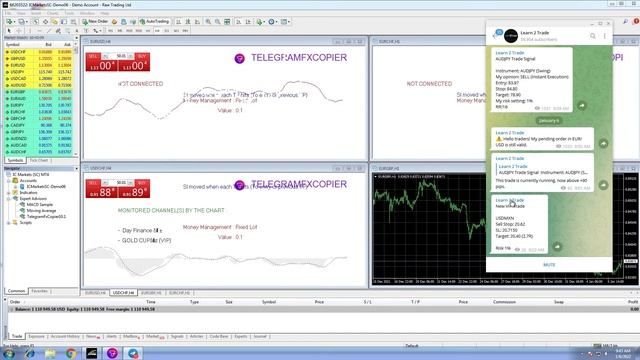Open Telegram channel three-dot menu
The image size is (640, 360).
(604, 36)
